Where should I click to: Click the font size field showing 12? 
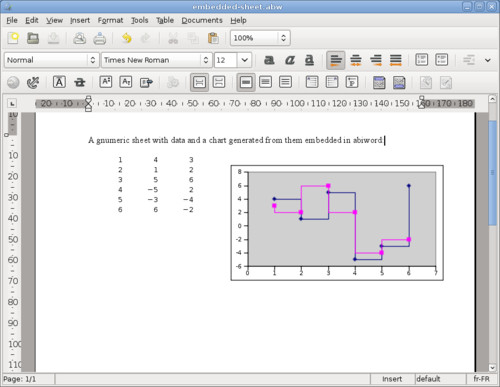225,60
